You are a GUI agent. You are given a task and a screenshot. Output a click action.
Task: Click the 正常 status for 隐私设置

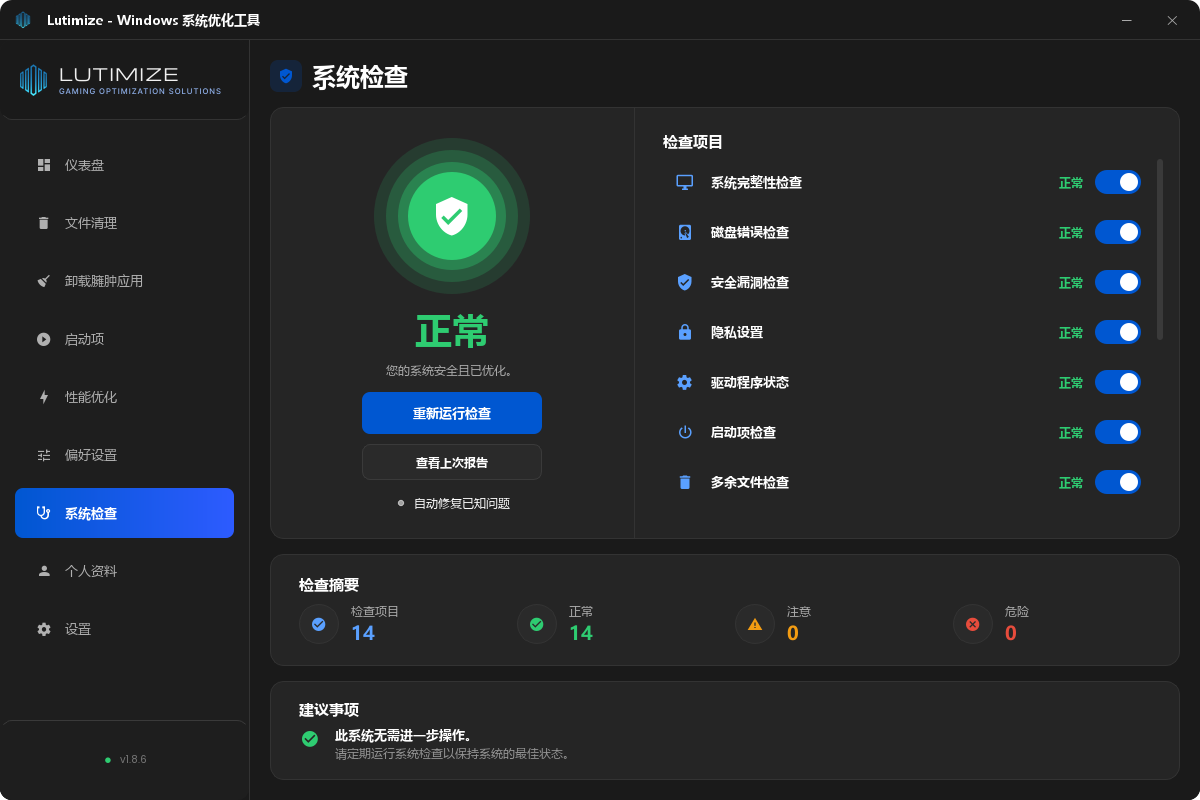pyautogui.click(x=1071, y=333)
